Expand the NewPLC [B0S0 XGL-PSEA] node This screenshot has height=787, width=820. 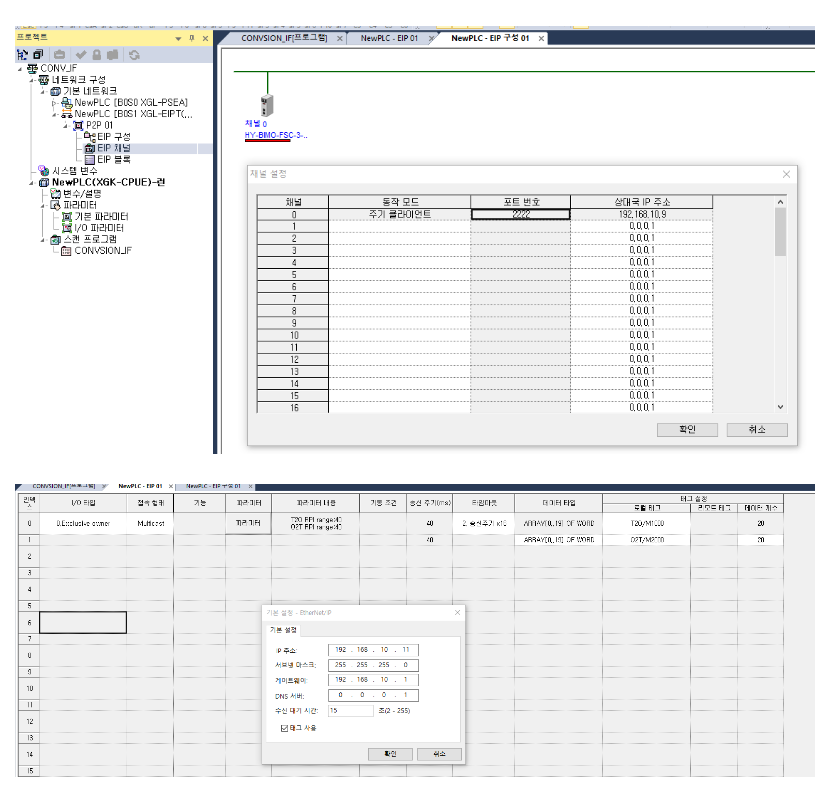(x=54, y=103)
